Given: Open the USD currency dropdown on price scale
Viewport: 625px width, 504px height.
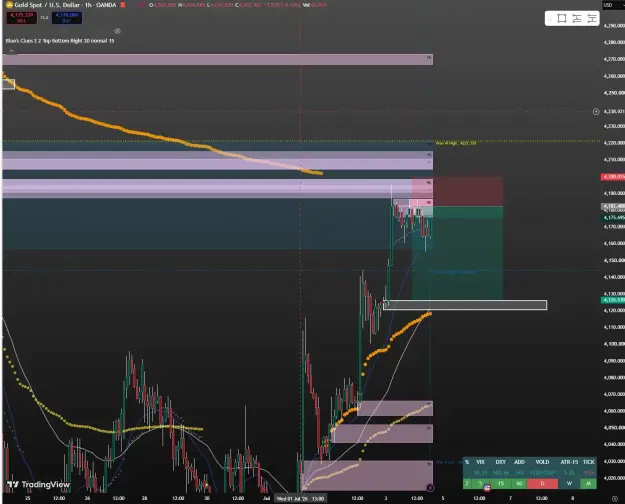Looking at the screenshot, I should pyautogui.click(x=607, y=5).
